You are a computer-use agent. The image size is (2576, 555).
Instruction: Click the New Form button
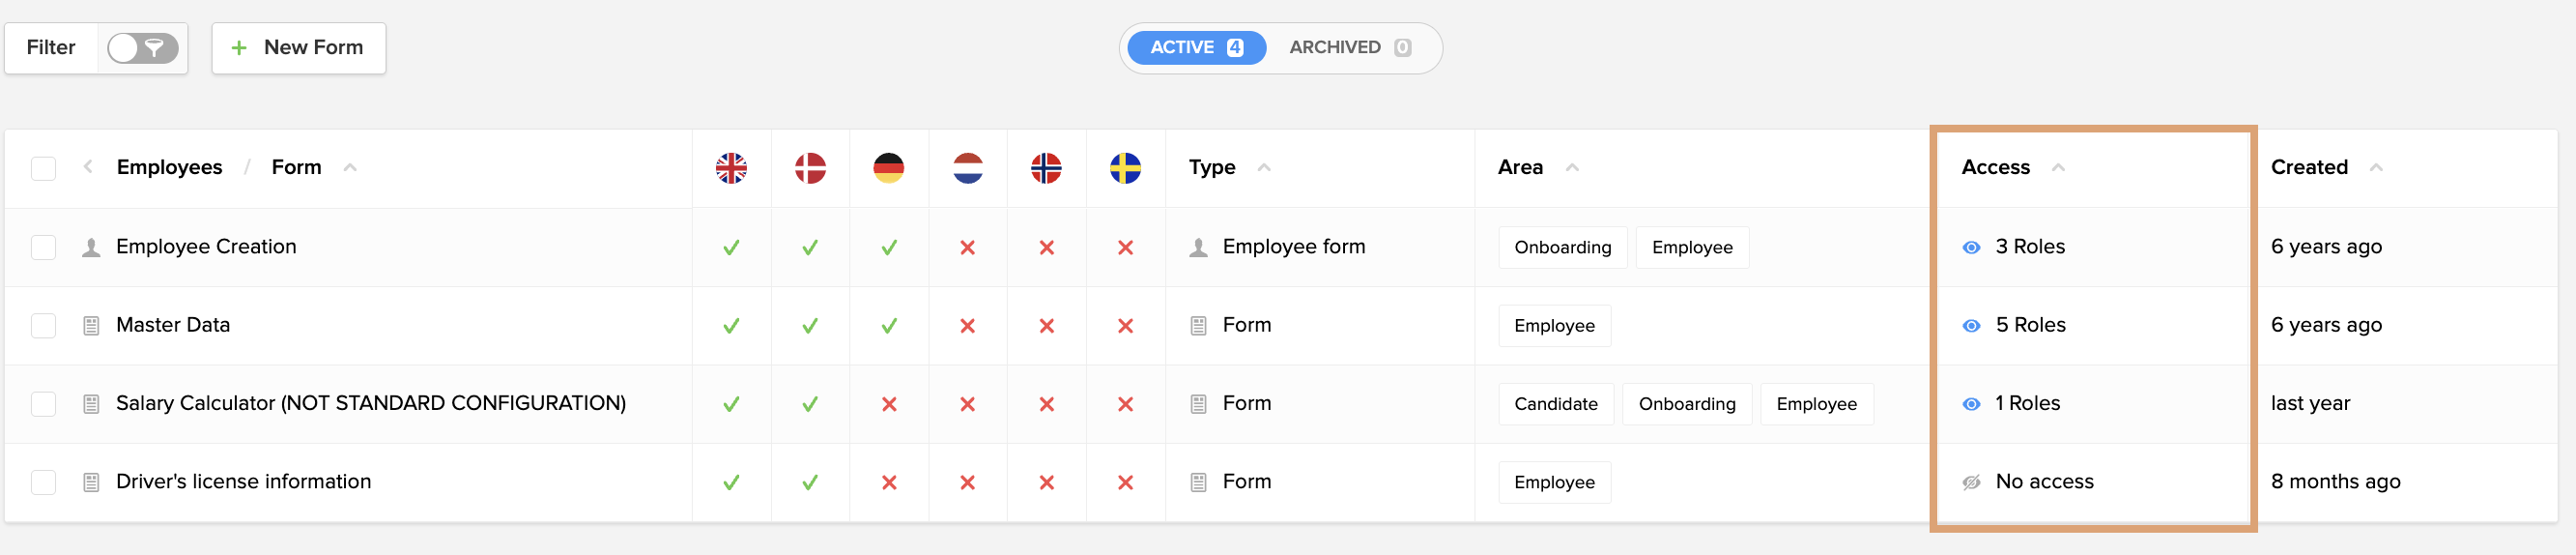coord(298,48)
